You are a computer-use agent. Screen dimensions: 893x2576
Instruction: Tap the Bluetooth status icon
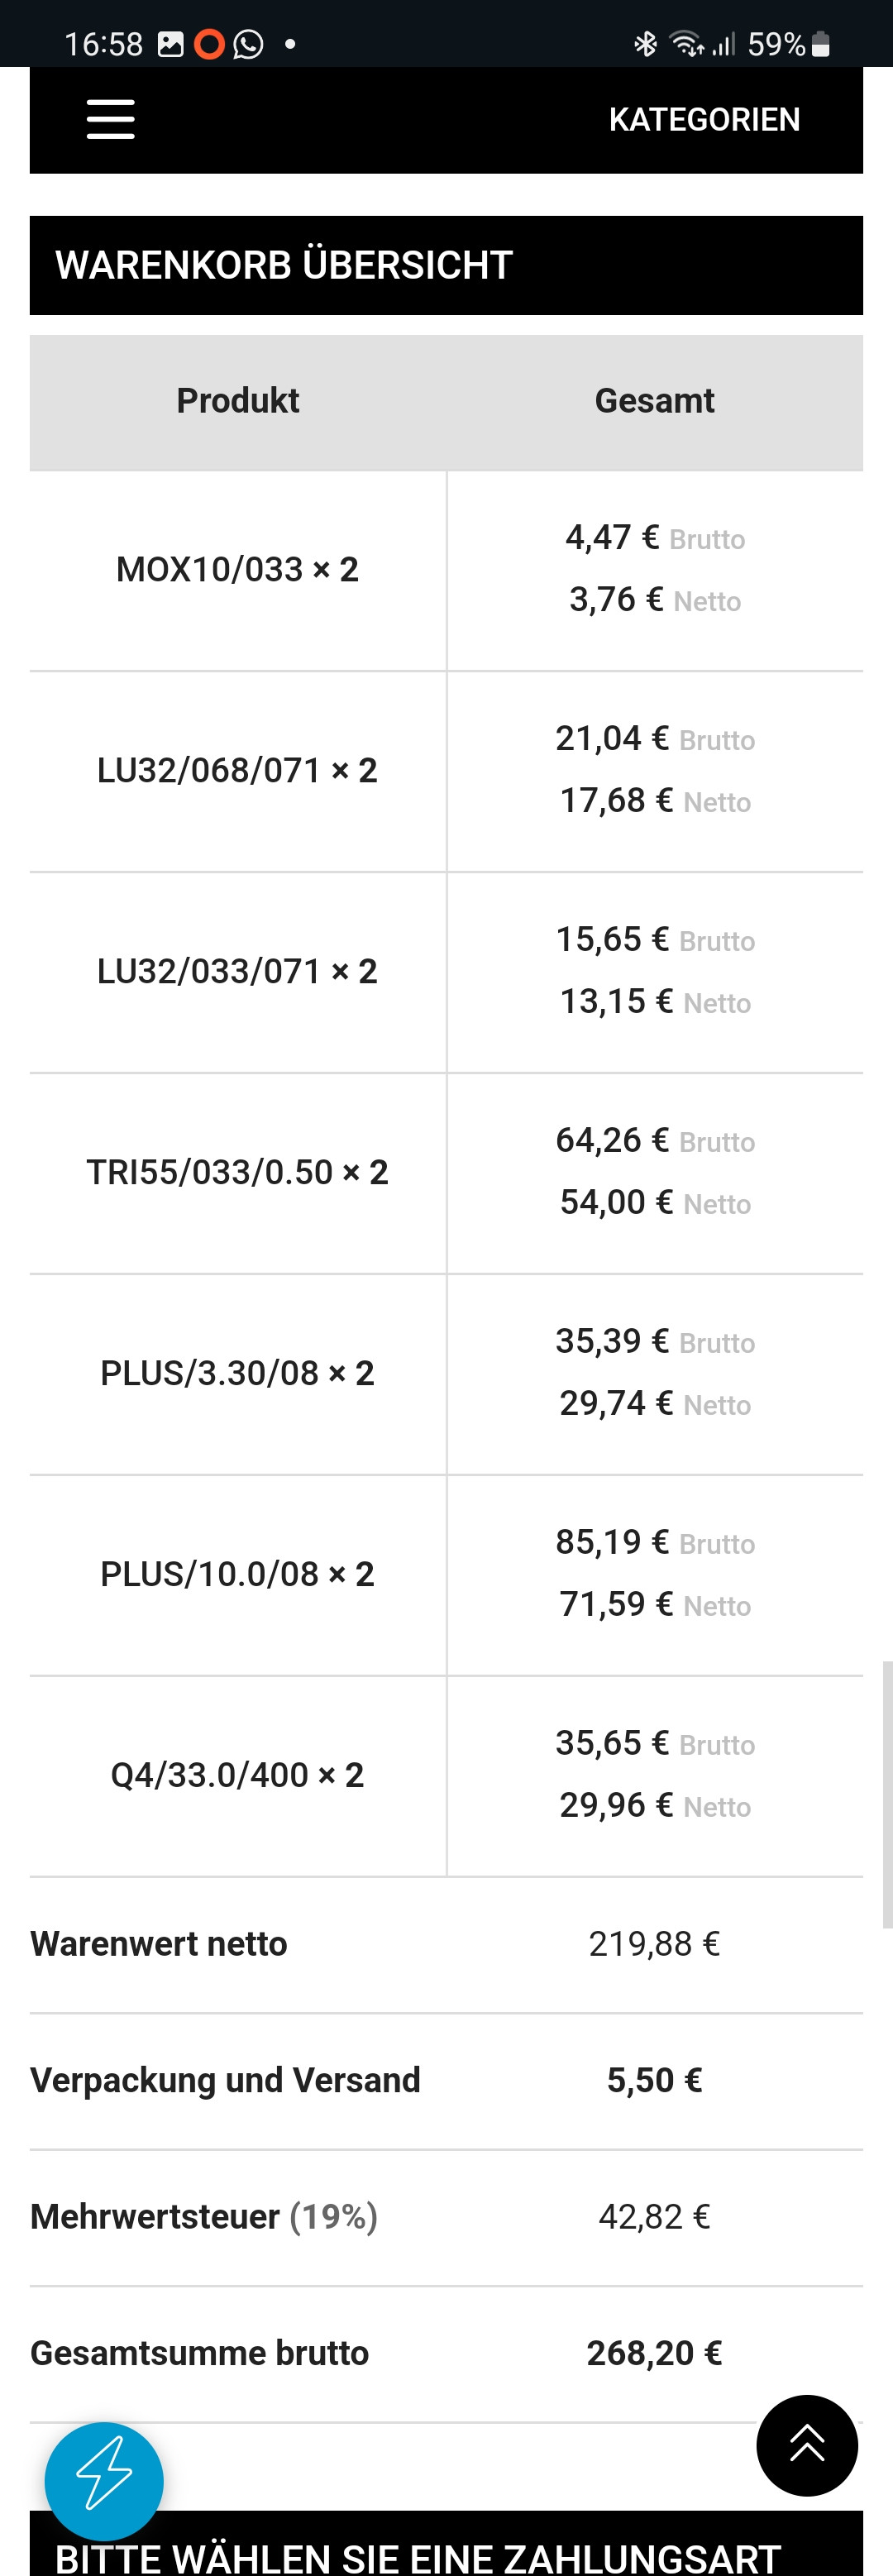pyautogui.click(x=645, y=44)
